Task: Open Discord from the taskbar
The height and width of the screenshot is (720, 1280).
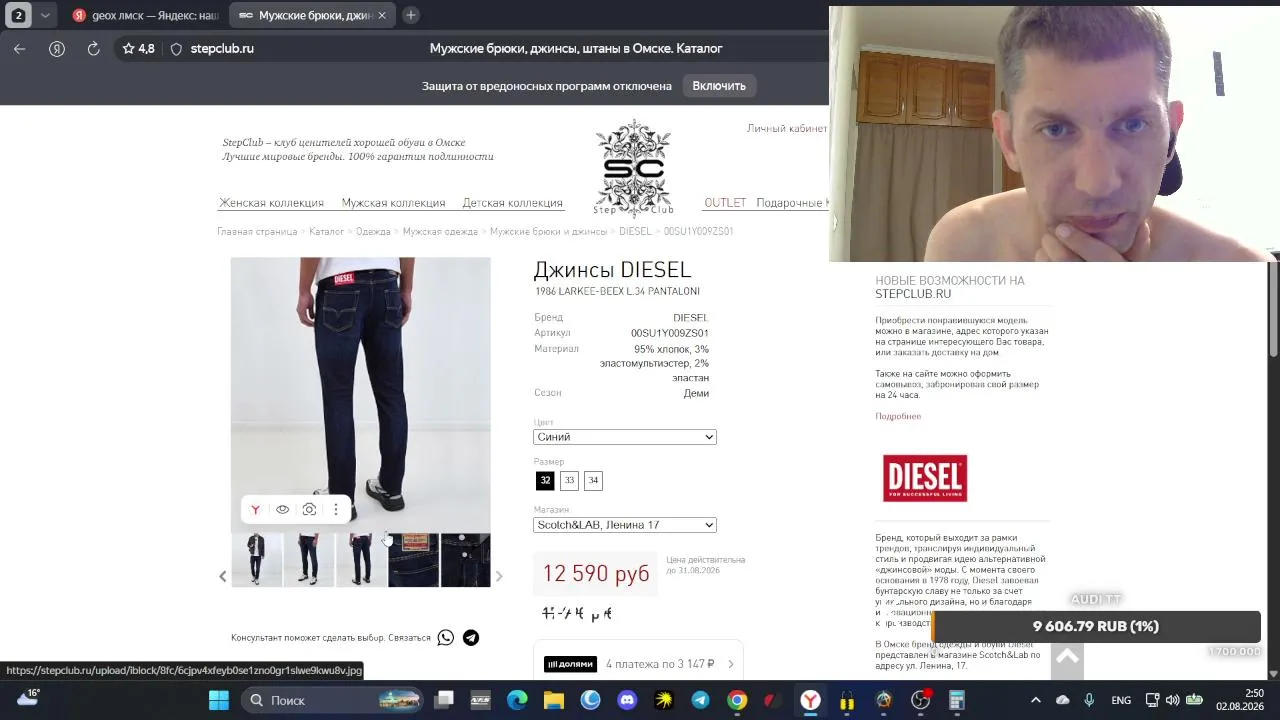Action: (627, 700)
